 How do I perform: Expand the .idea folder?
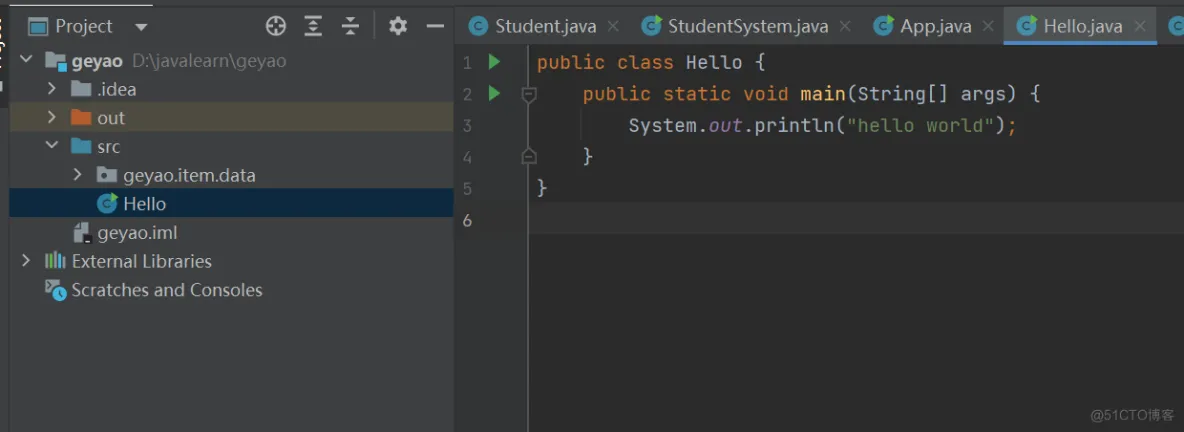[x=51, y=89]
